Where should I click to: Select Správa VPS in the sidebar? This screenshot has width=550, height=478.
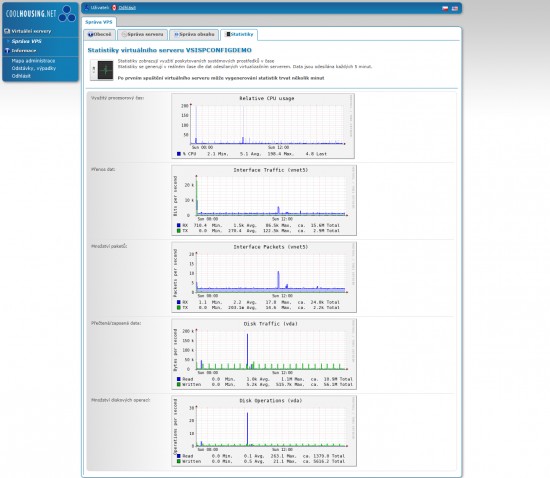coord(26,41)
